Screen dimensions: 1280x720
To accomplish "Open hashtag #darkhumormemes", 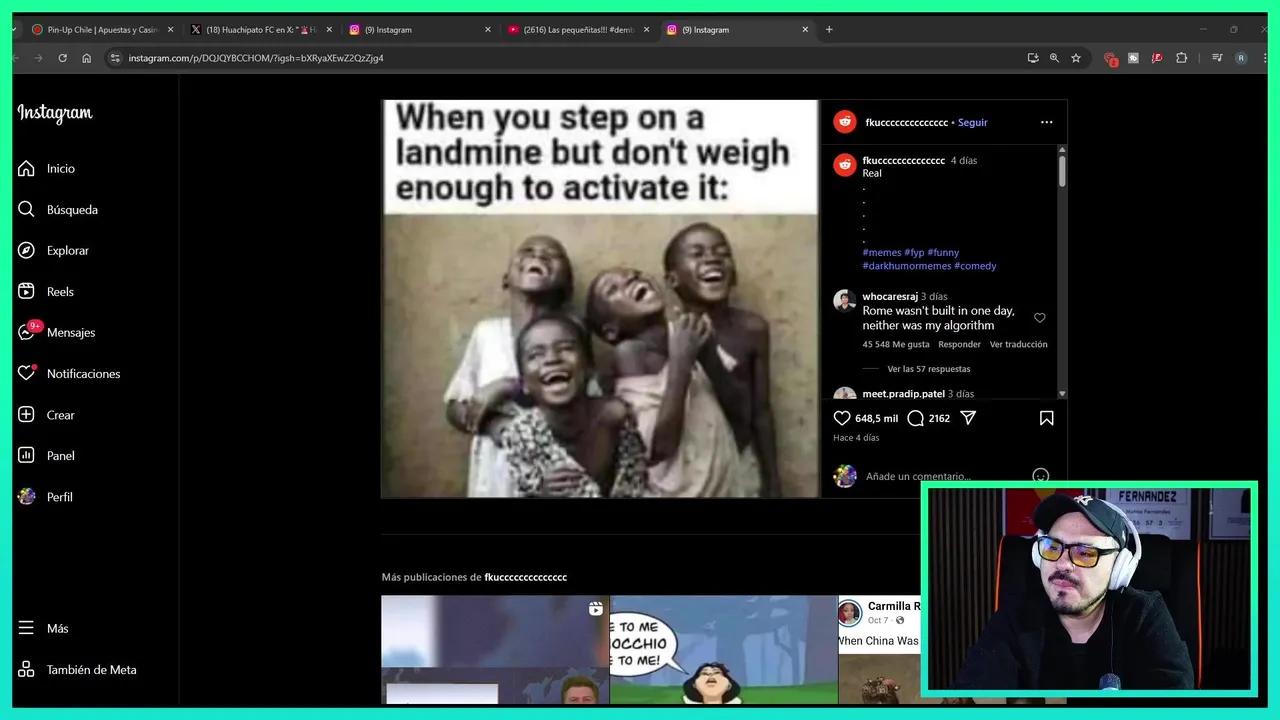I will [x=907, y=266].
